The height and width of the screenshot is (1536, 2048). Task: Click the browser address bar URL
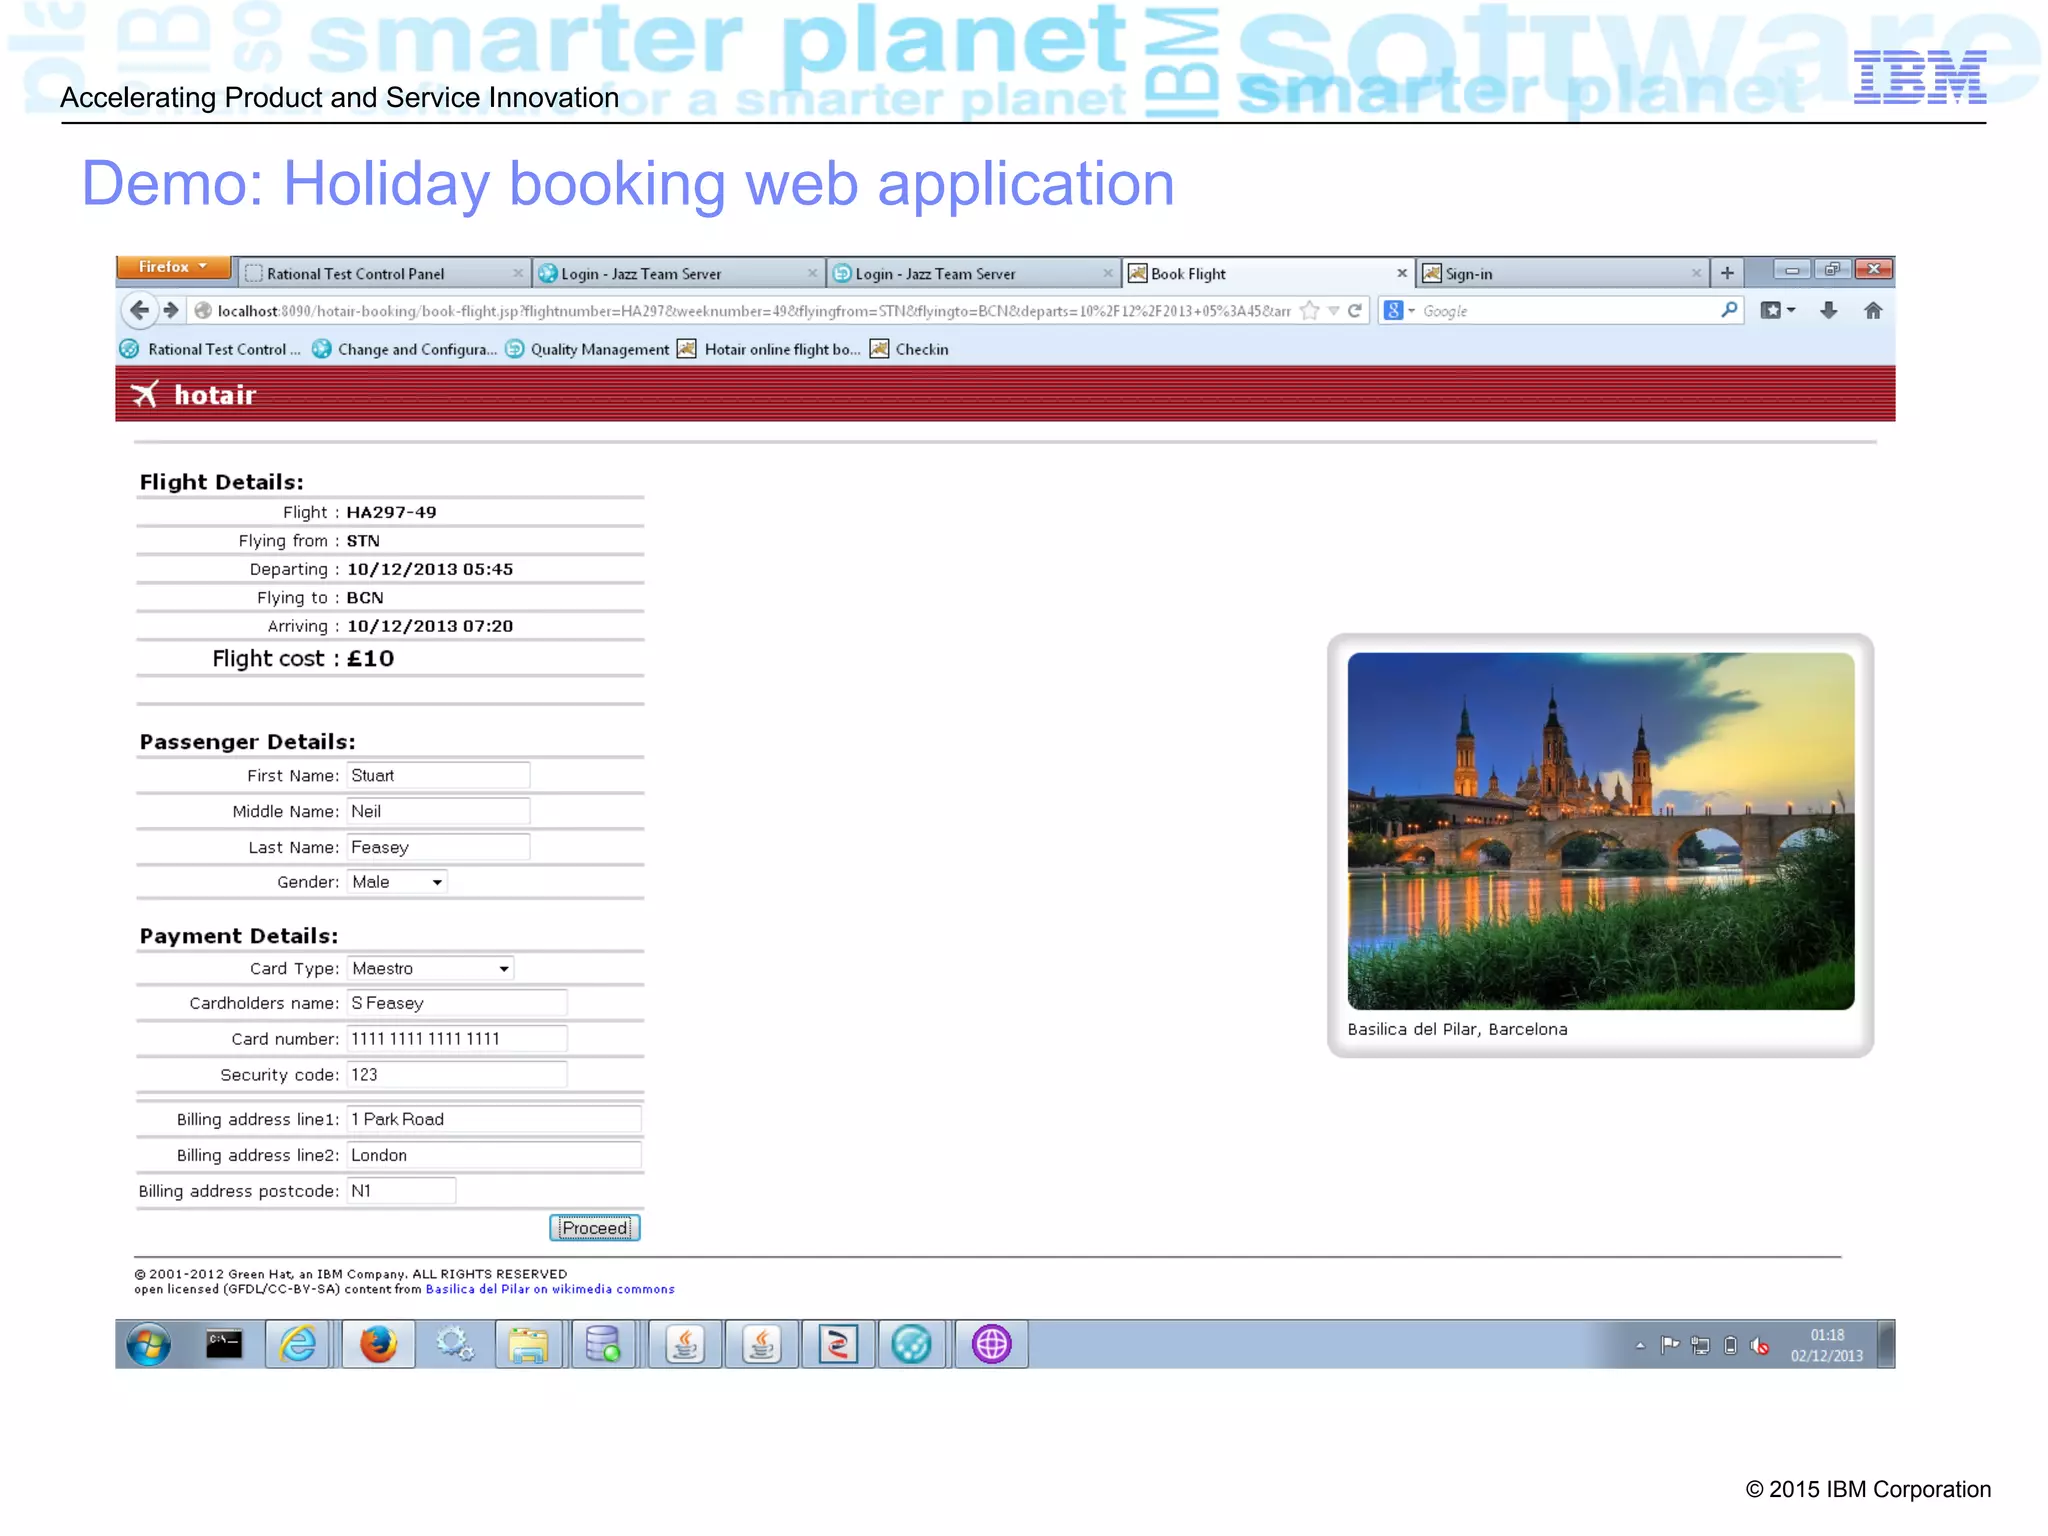pyautogui.click(x=754, y=311)
